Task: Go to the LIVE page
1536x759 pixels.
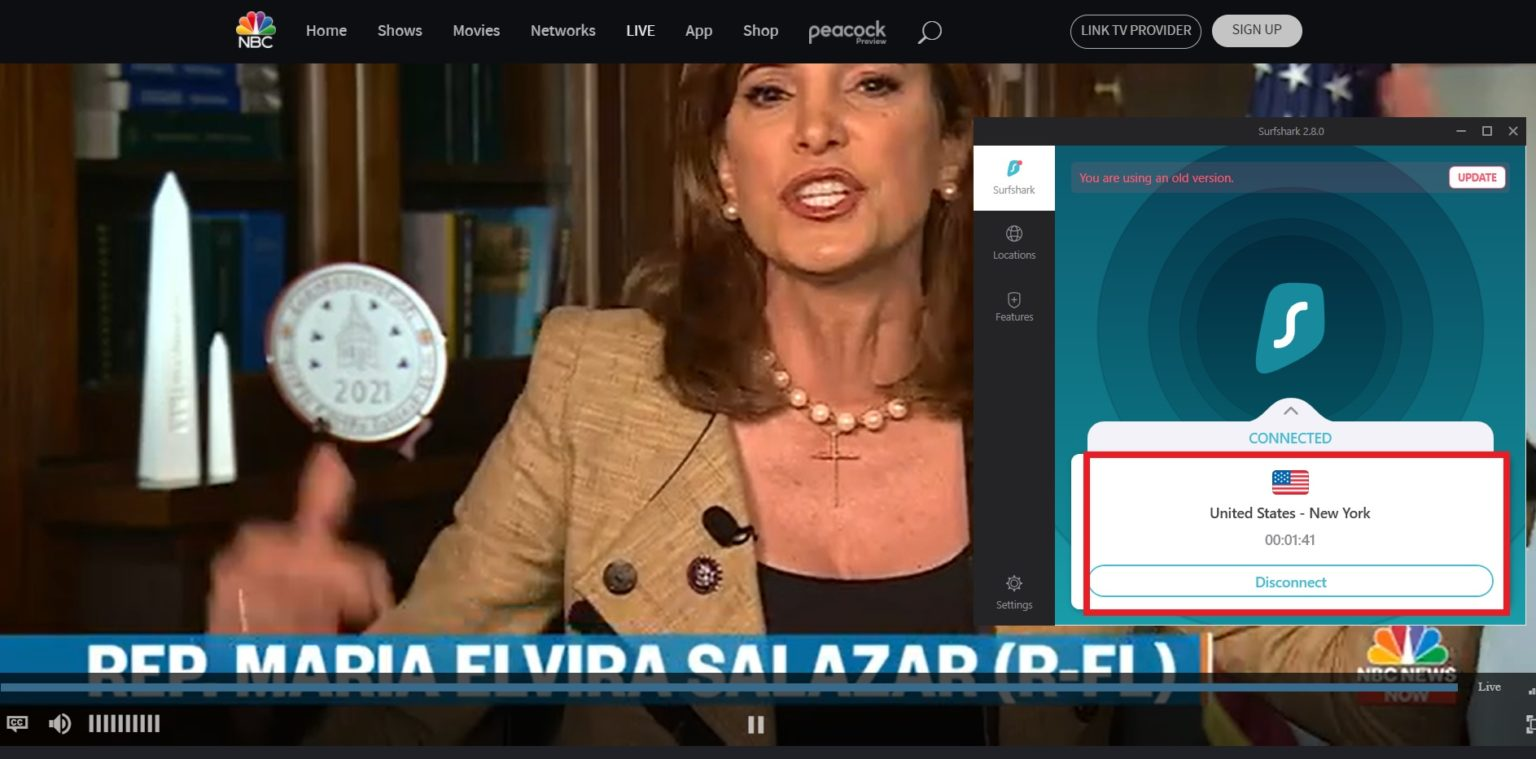Action: pyautogui.click(x=640, y=31)
